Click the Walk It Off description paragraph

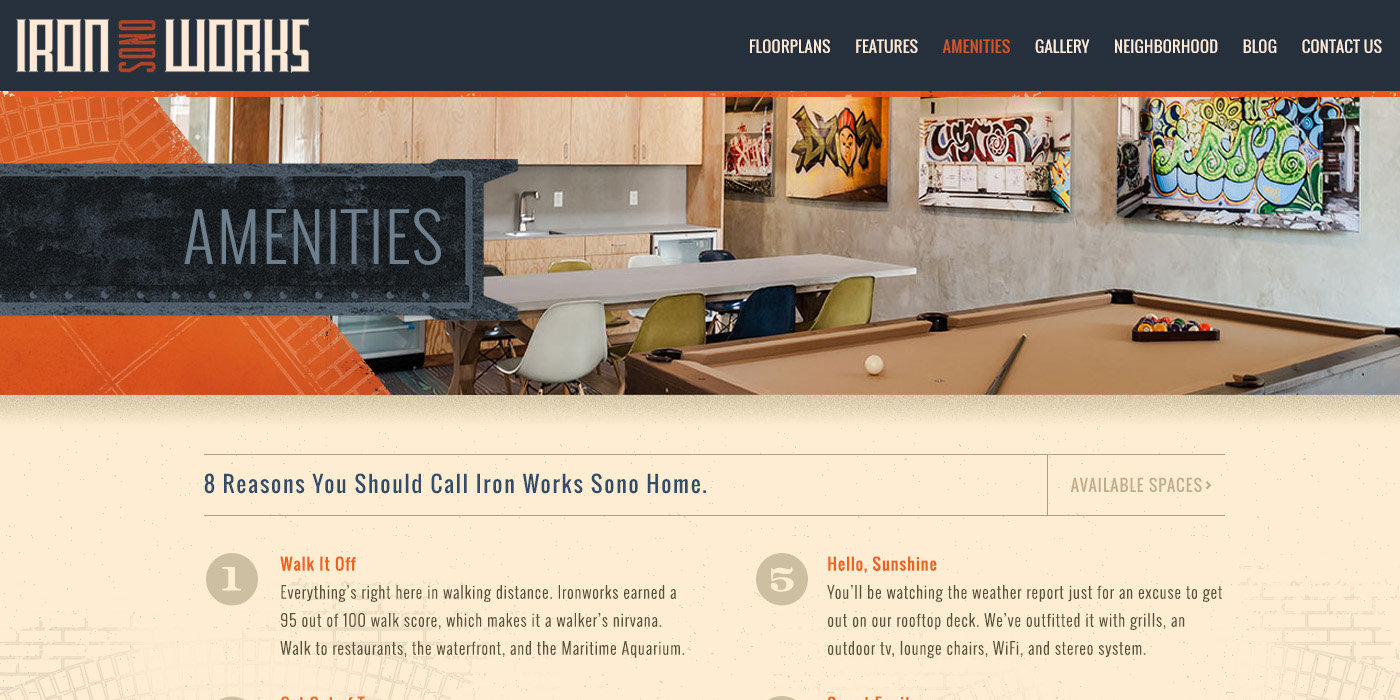click(483, 620)
